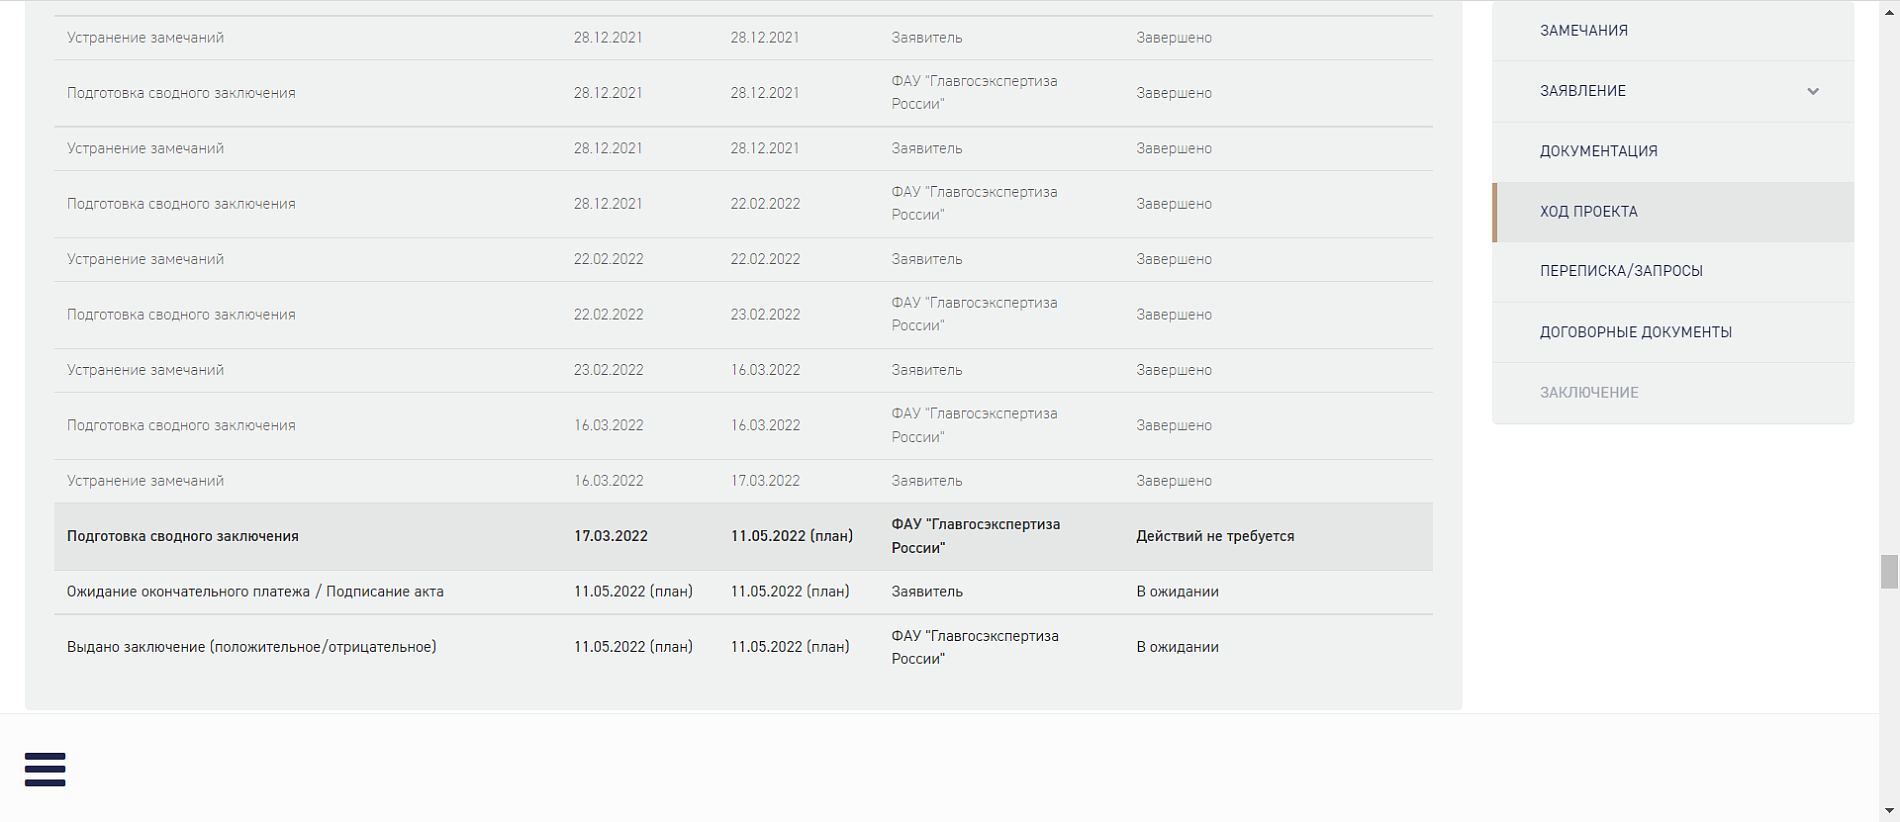Image resolution: width=1900 pixels, height=822 pixels.
Task: Click the 11.05.2022 (план) end date in highlighted row
Action: tap(791, 536)
